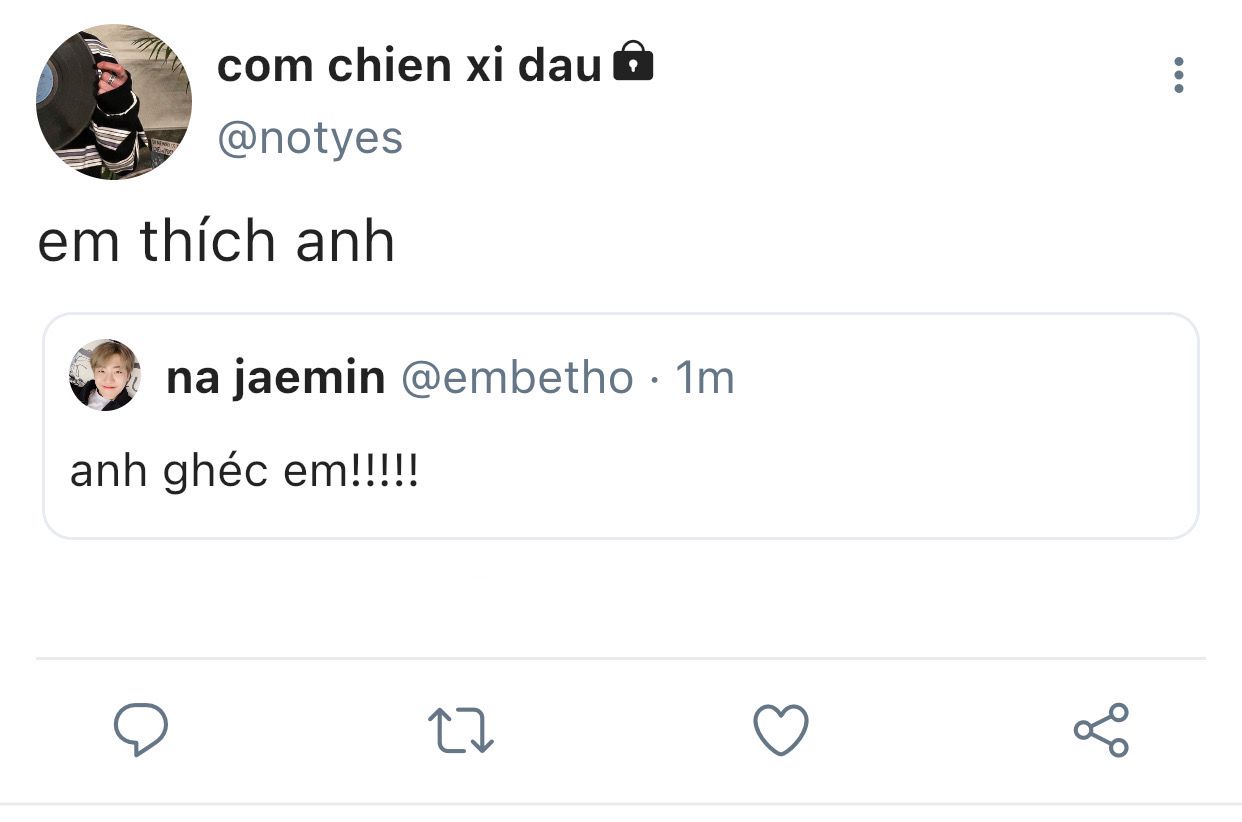Select the tweet text "em thích anh"
Viewport: 1242px width, 822px height.
(x=216, y=242)
